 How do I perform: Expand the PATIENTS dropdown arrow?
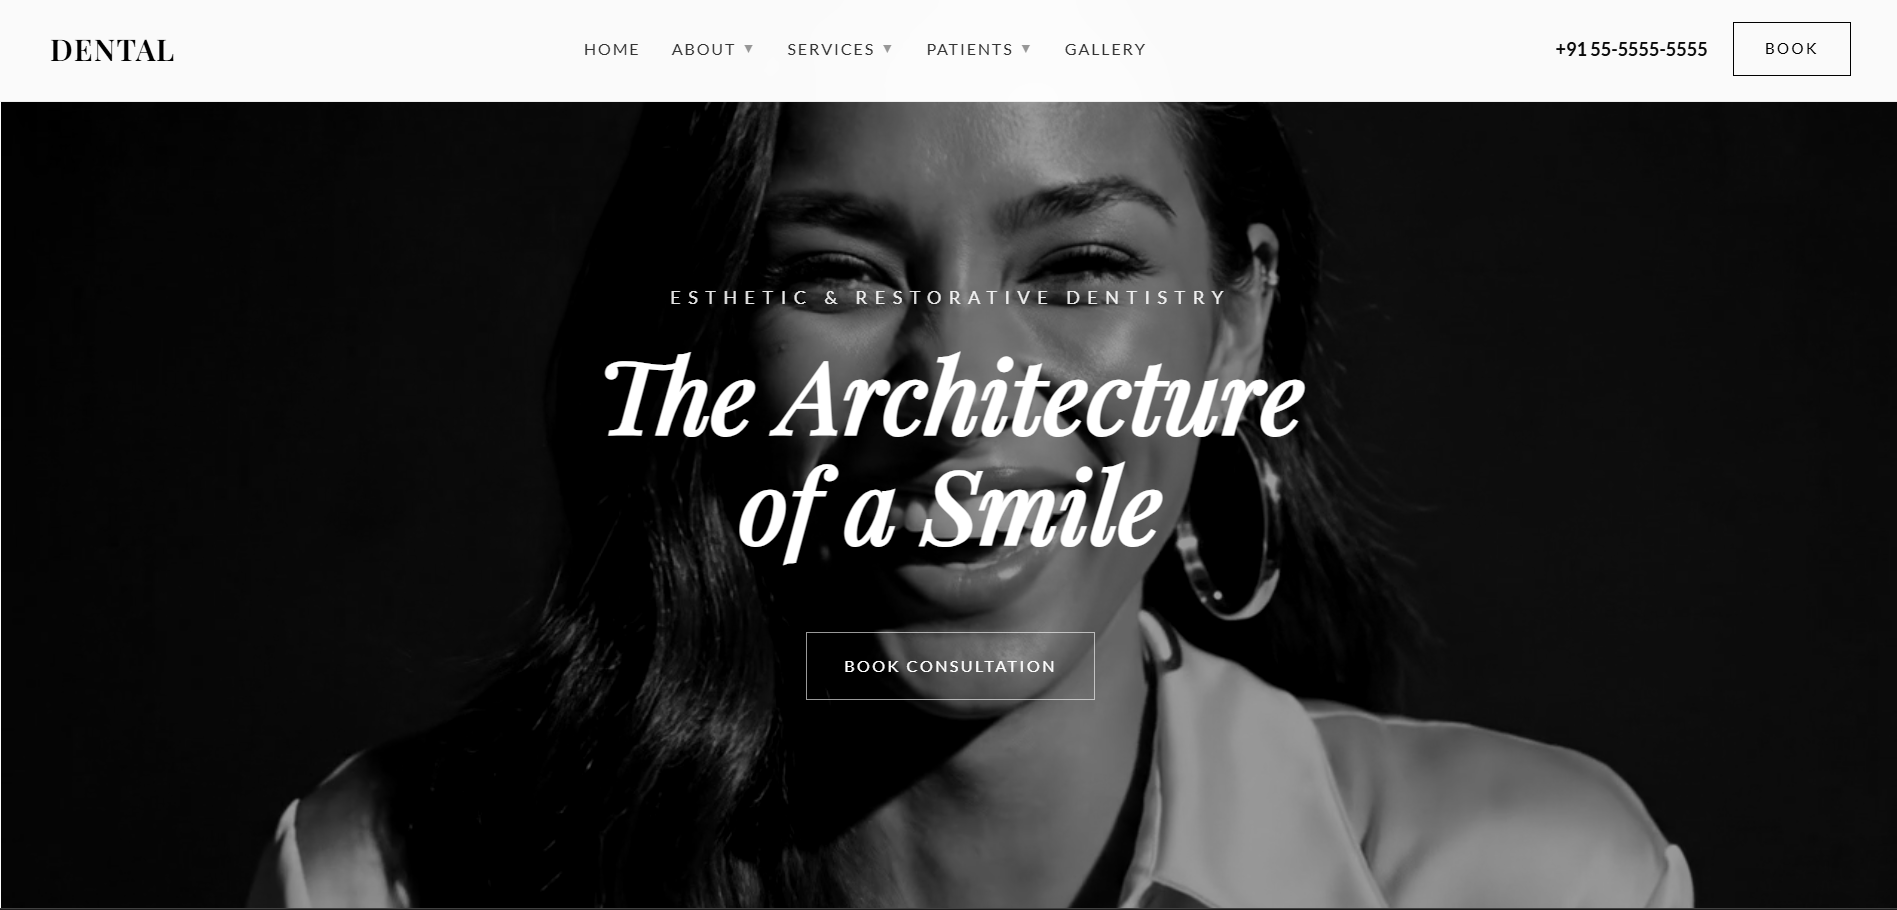pyautogui.click(x=1025, y=49)
